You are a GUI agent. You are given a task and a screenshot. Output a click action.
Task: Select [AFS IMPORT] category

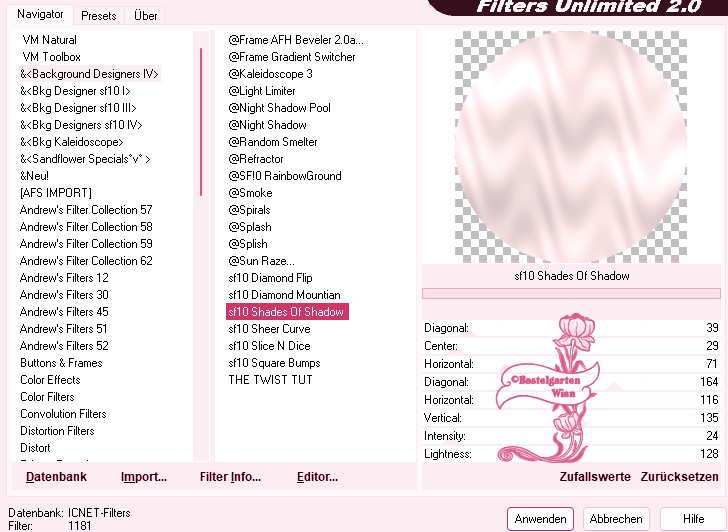coord(56,193)
